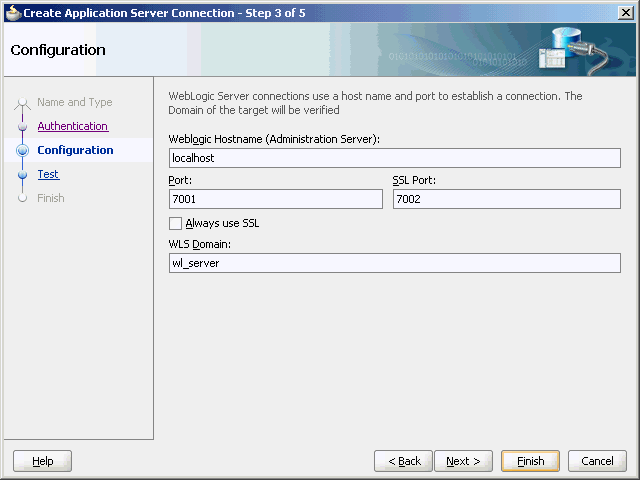Click the Test step bullet icon

pyautogui.click(x=22, y=175)
